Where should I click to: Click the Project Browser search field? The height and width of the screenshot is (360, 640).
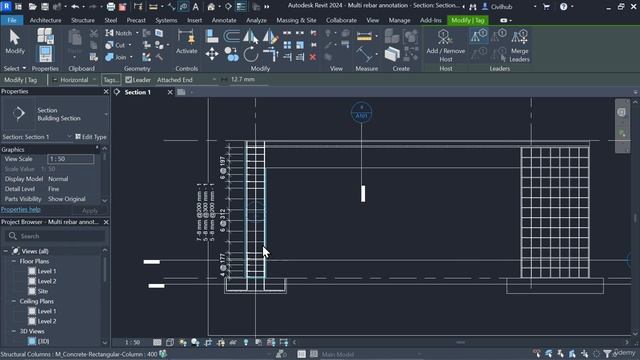[55, 236]
